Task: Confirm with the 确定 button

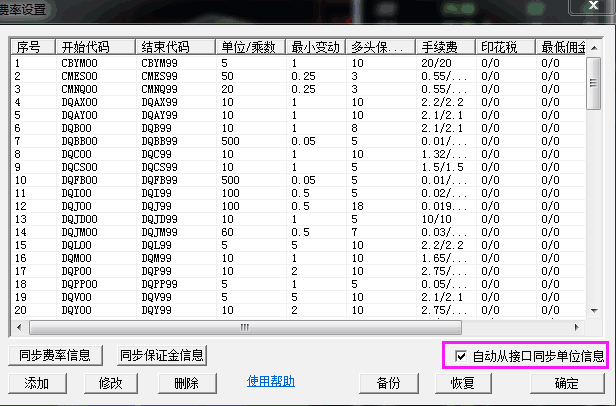Action: coord(567,383)
